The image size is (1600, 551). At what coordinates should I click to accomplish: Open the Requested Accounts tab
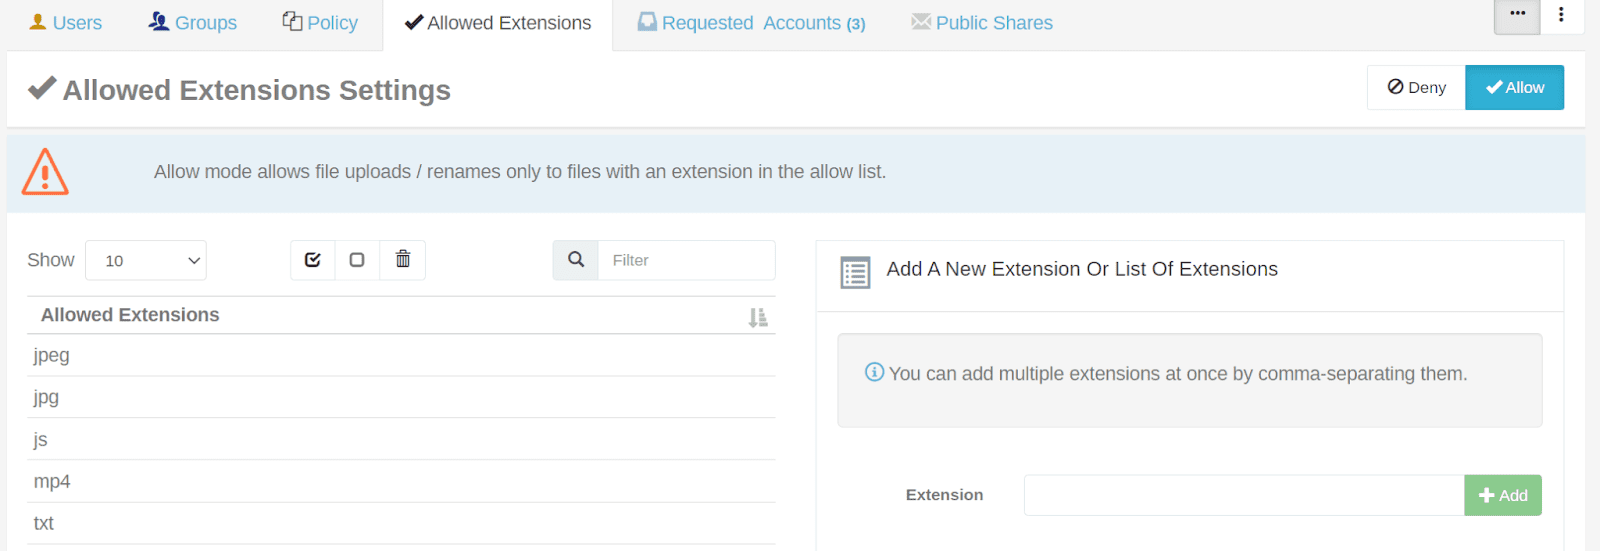[x=752, y=23]
